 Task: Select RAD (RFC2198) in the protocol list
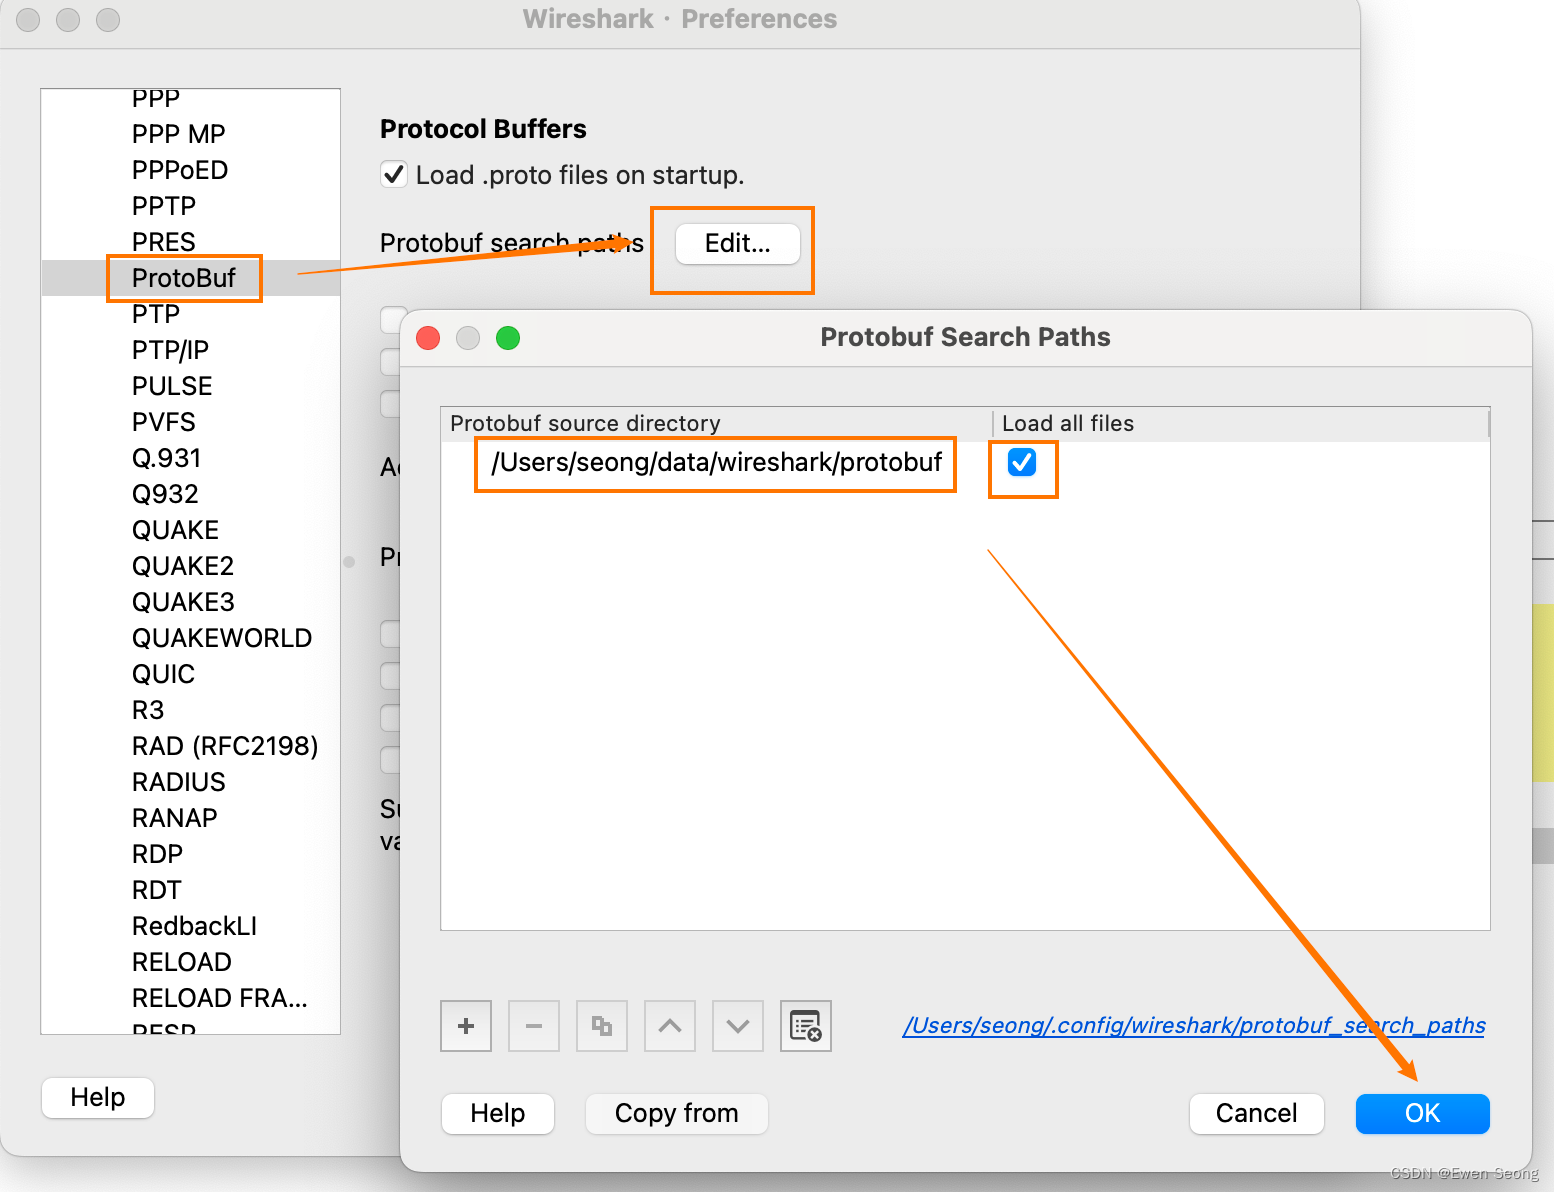pos(191,746)
